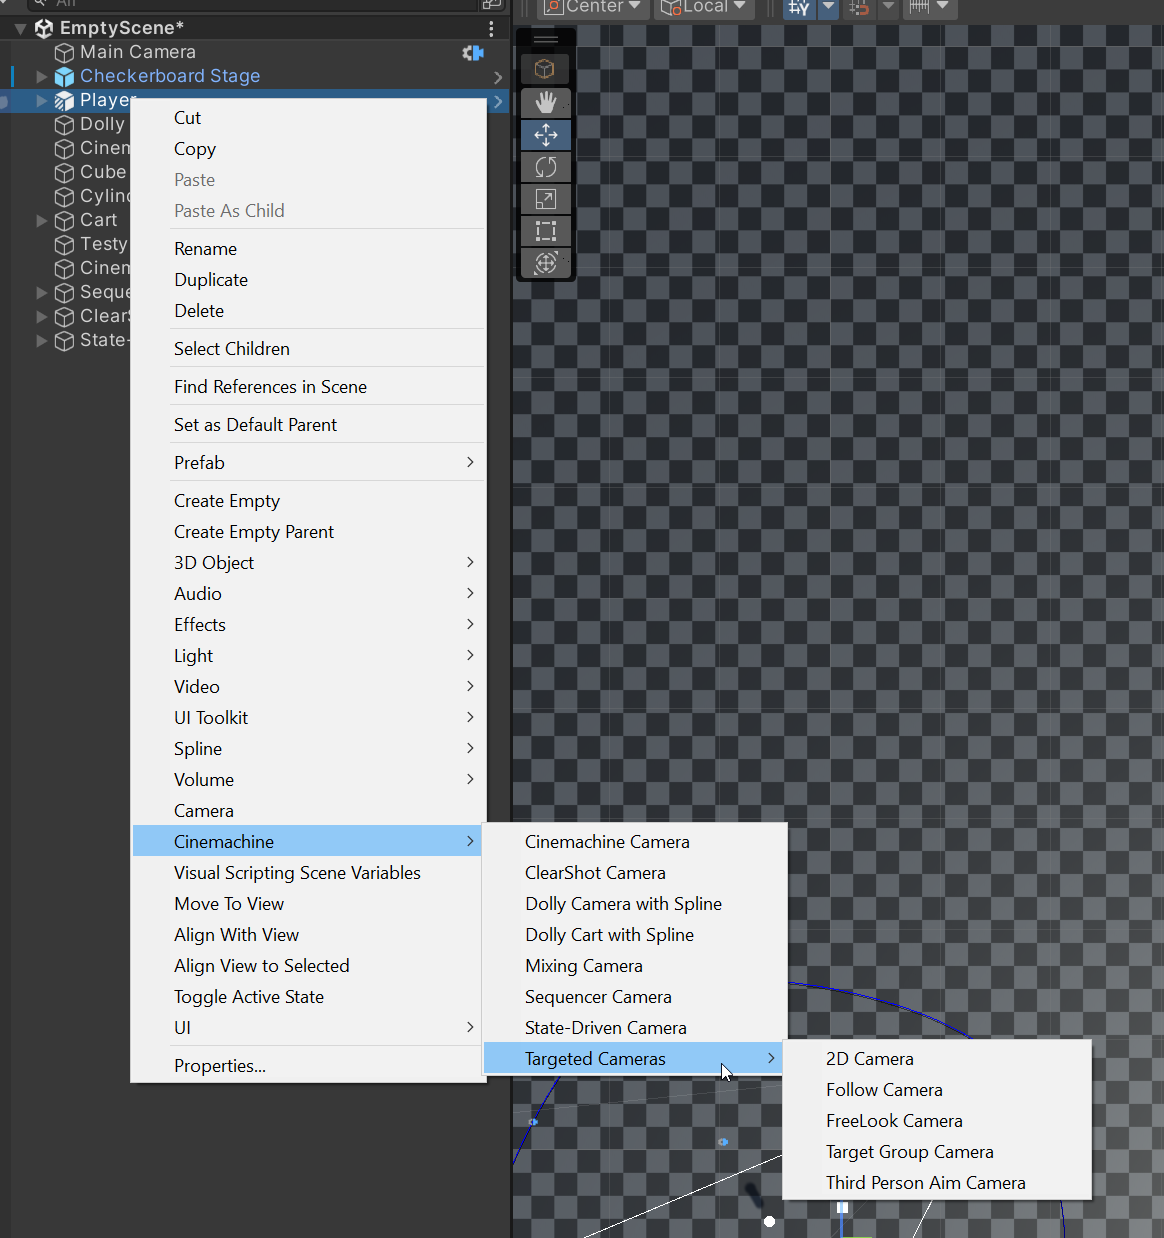Select the combined Transform tool

[545, 263]
